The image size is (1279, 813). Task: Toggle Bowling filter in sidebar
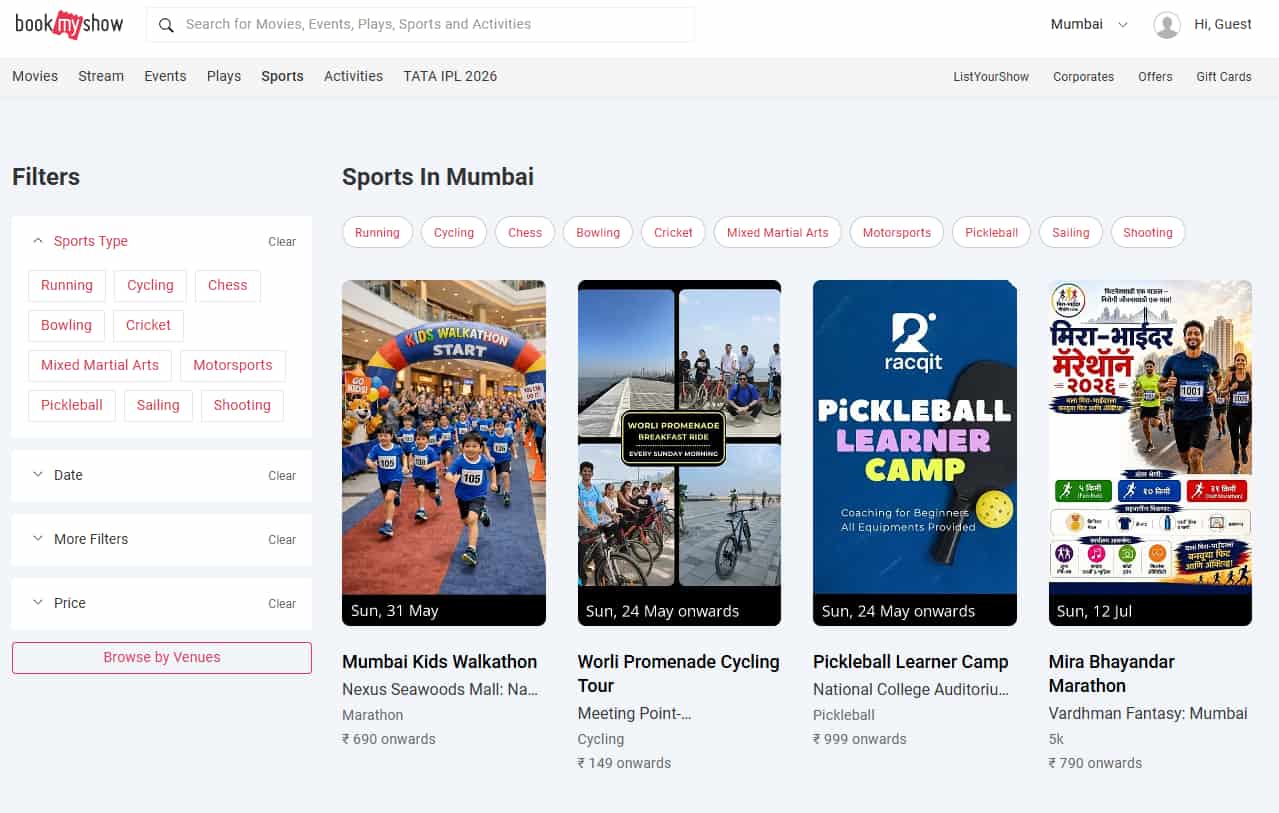(66, 325)
